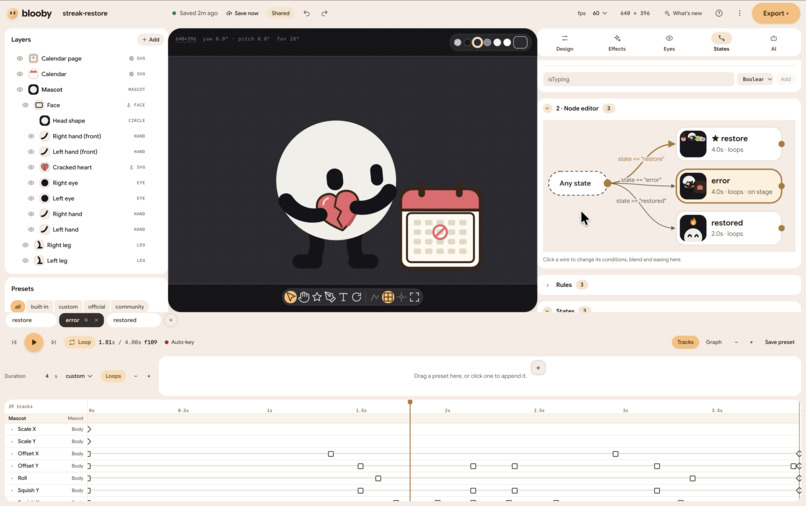
Task: Click the Shared button
Action: 280,13
